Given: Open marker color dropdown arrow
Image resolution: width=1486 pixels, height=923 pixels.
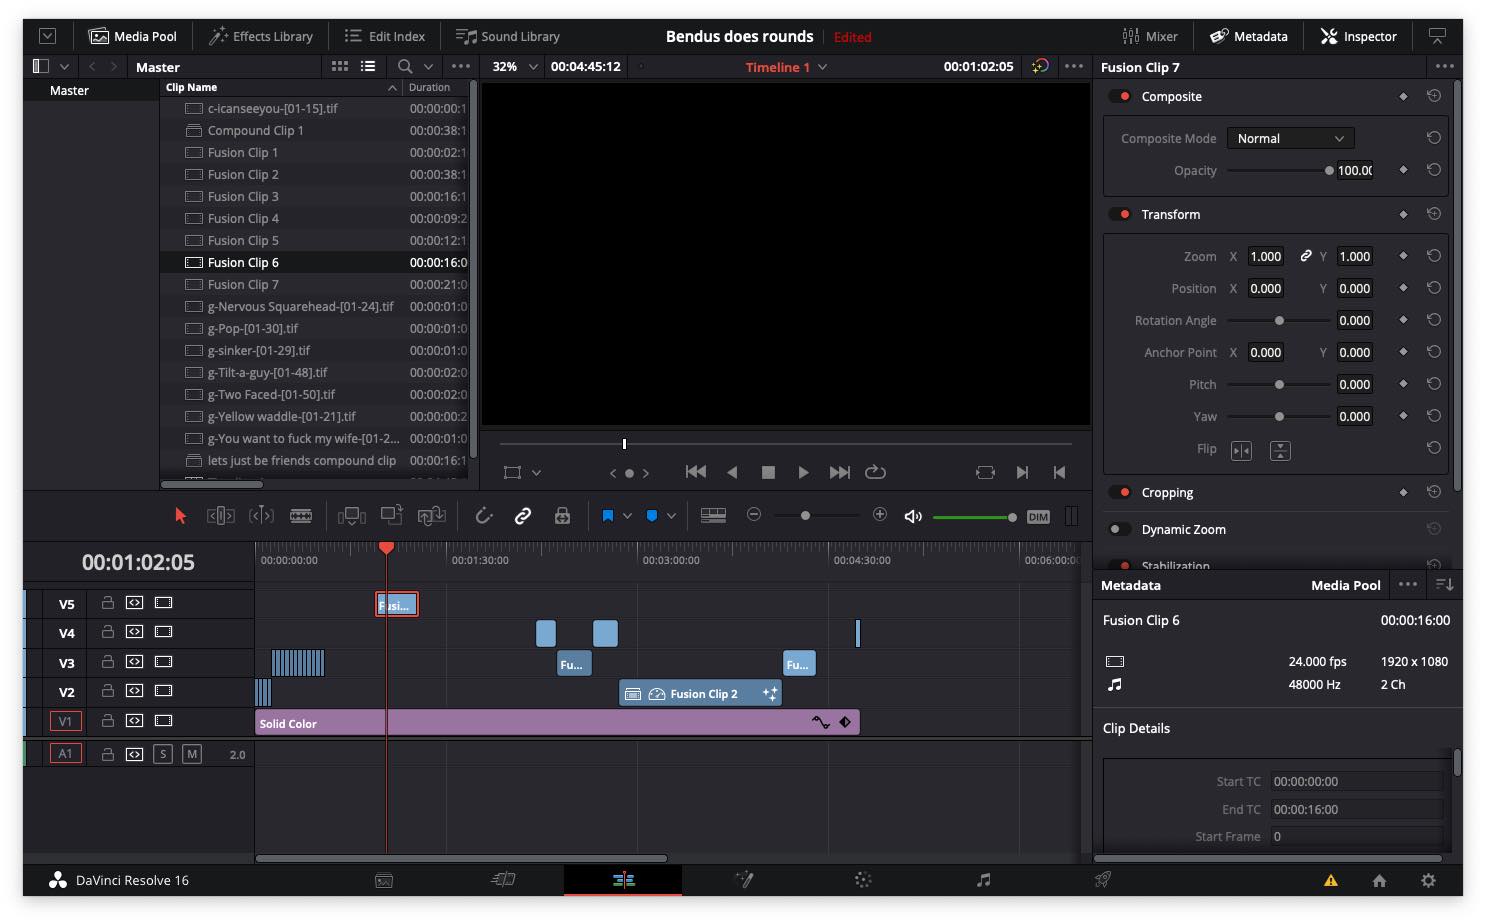Looking at the screenshot, I should (671, 516).
